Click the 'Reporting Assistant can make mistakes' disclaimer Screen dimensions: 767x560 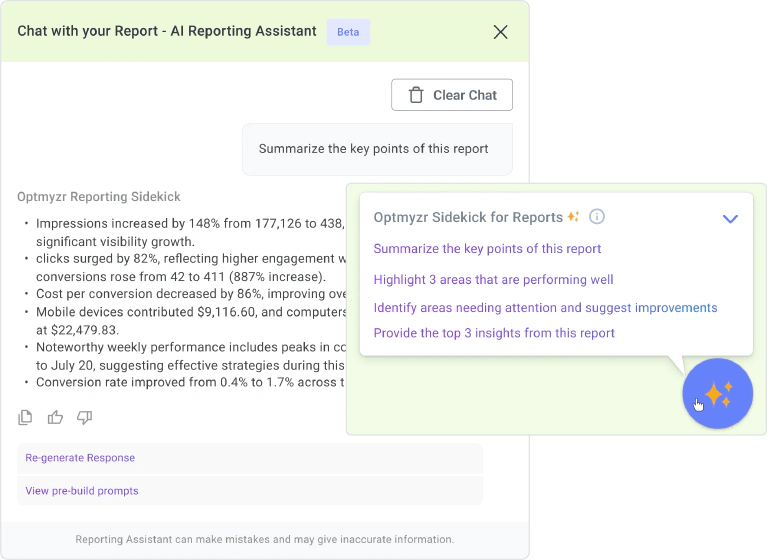coord(265,539)
